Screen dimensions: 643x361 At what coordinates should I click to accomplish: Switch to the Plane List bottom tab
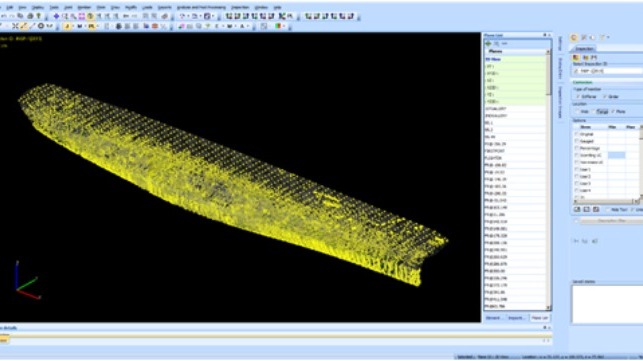click(539, 318)
